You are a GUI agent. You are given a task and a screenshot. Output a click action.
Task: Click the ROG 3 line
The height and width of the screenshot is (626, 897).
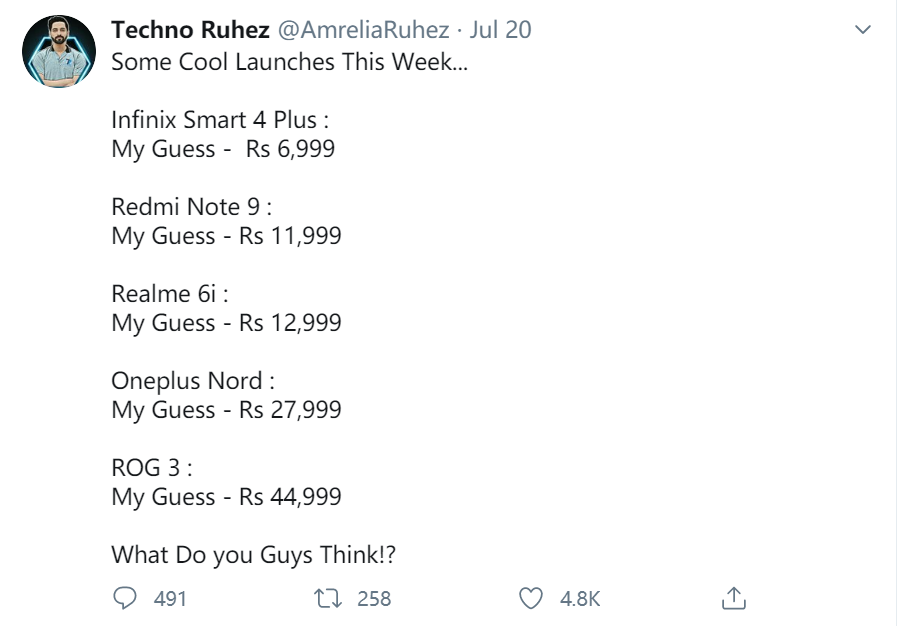[x=152, y=468]
